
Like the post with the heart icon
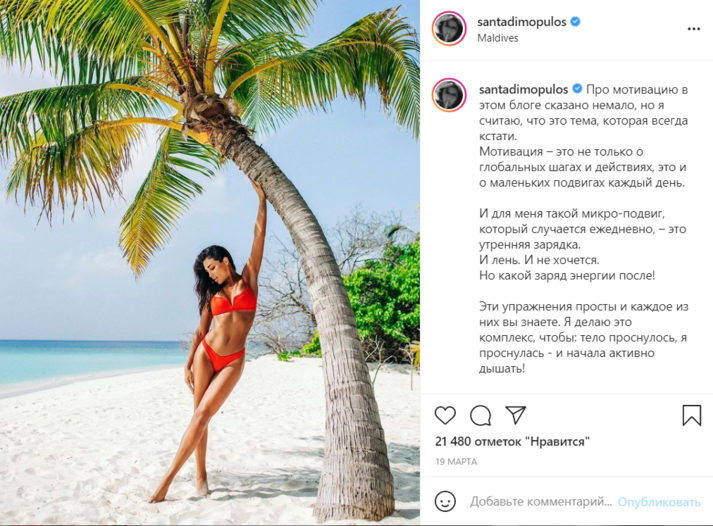445,415
